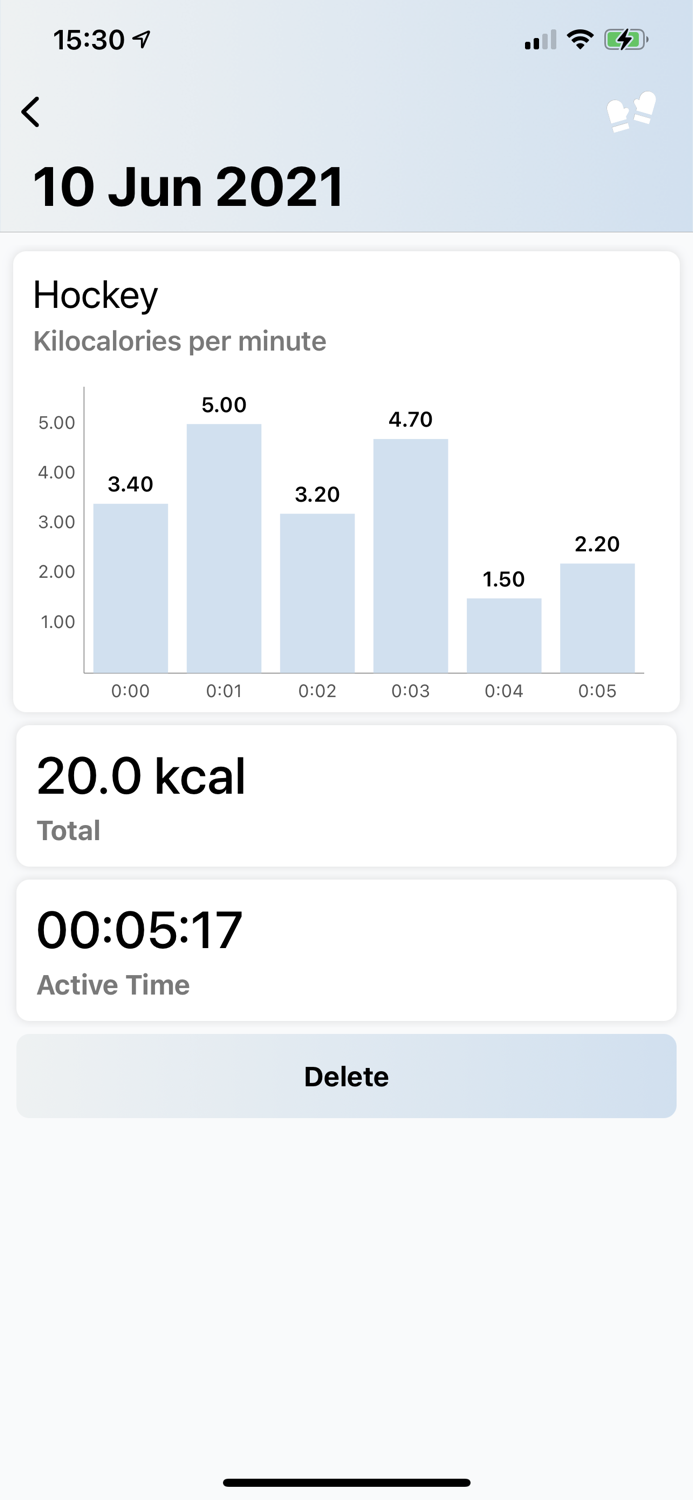Tap the Wi-Fi icon in status bar

581,38
